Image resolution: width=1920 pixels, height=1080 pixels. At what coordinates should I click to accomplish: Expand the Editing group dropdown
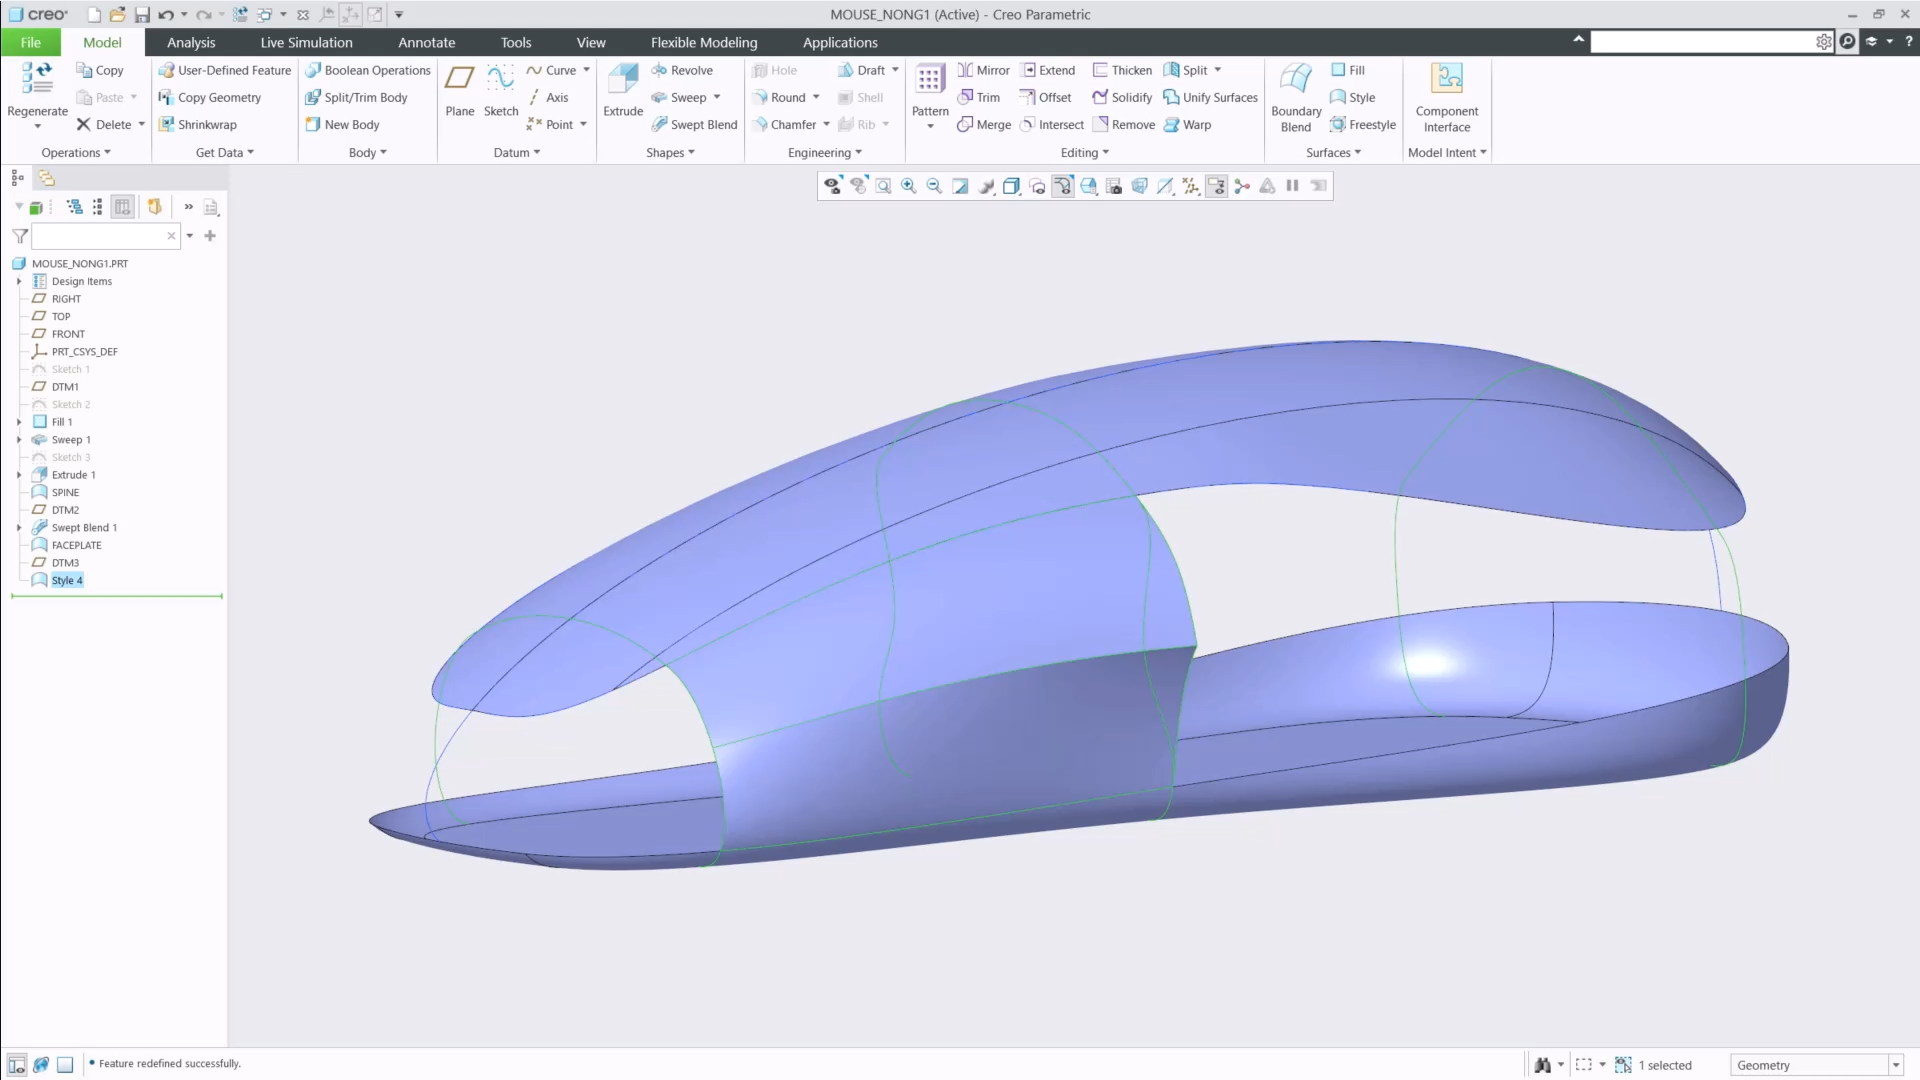1084,153
